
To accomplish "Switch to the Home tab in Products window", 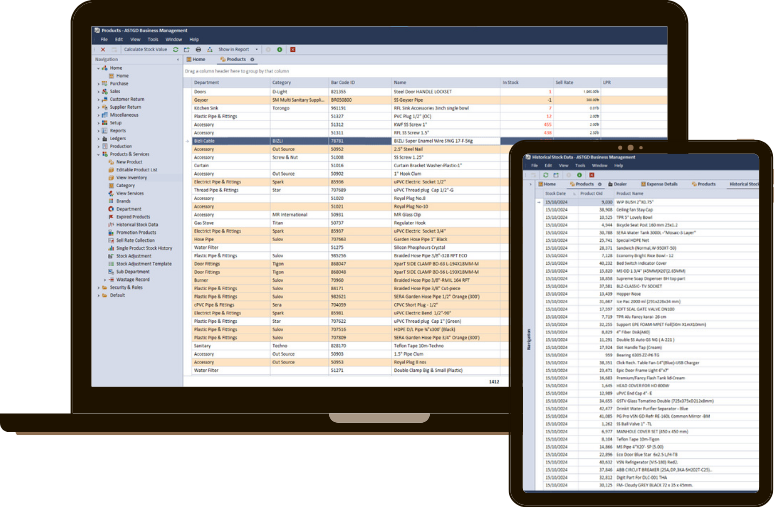I will click(196, 59).
